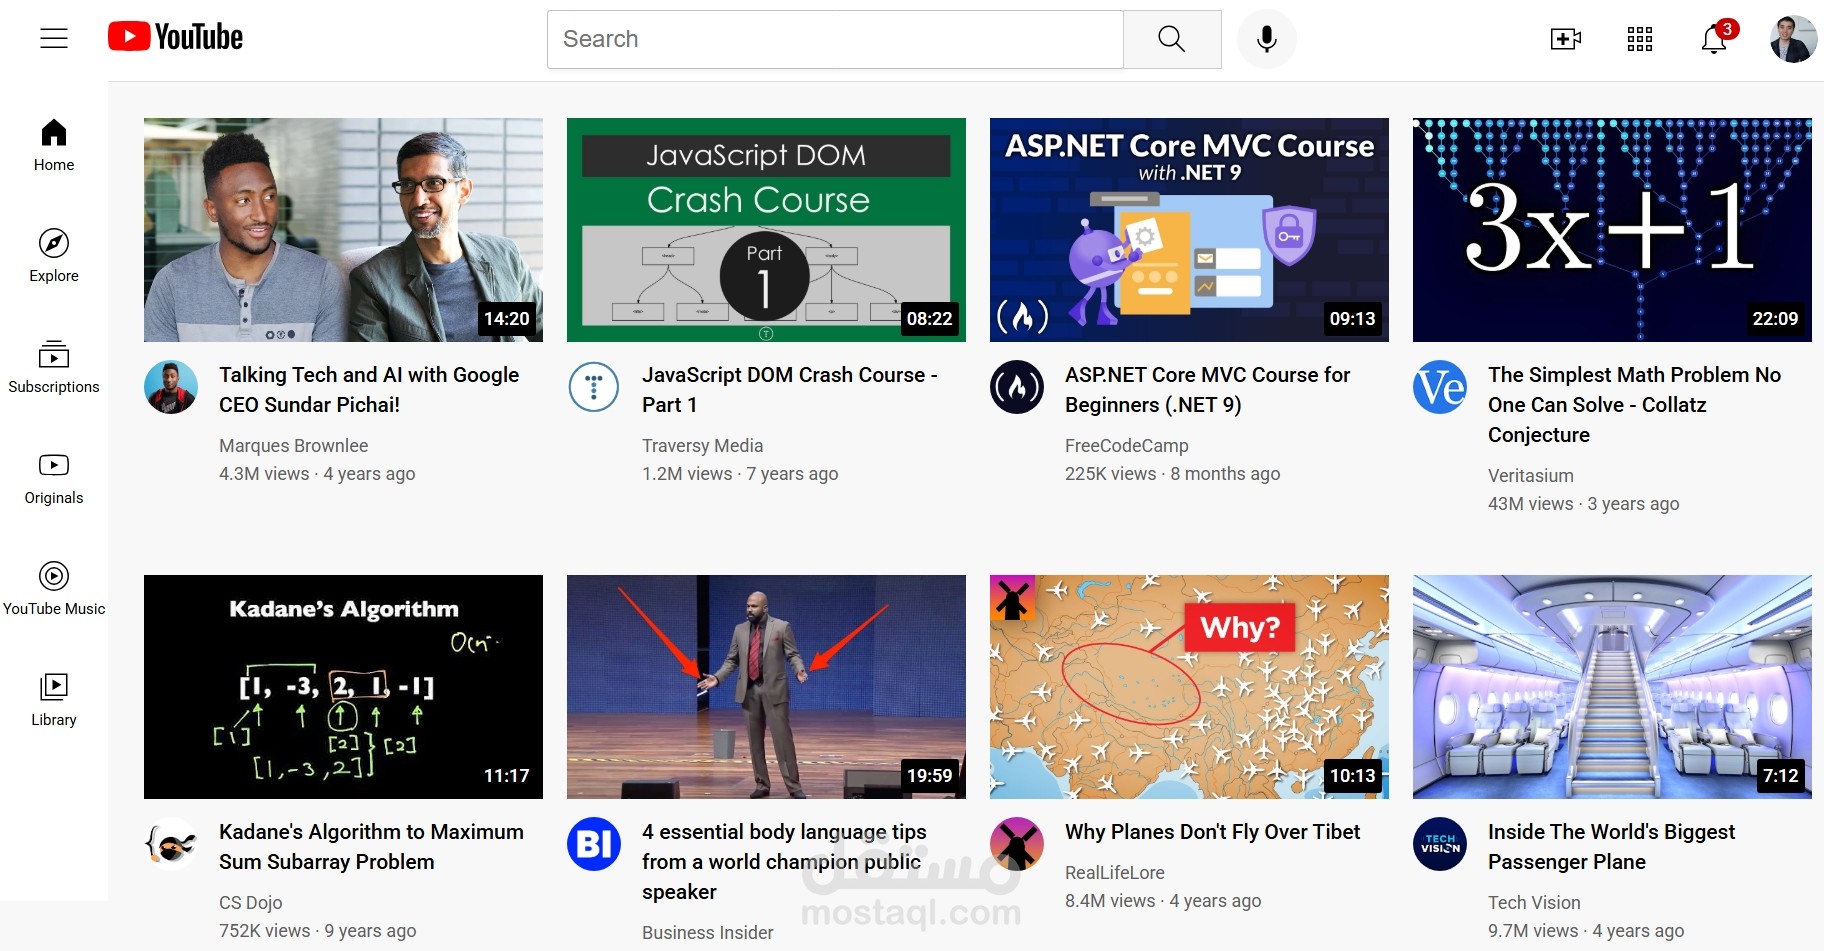Open the hamburger guide menu
Image resolution: width=1824 pixels, height=951 pixels.
(x=54, y=39)
